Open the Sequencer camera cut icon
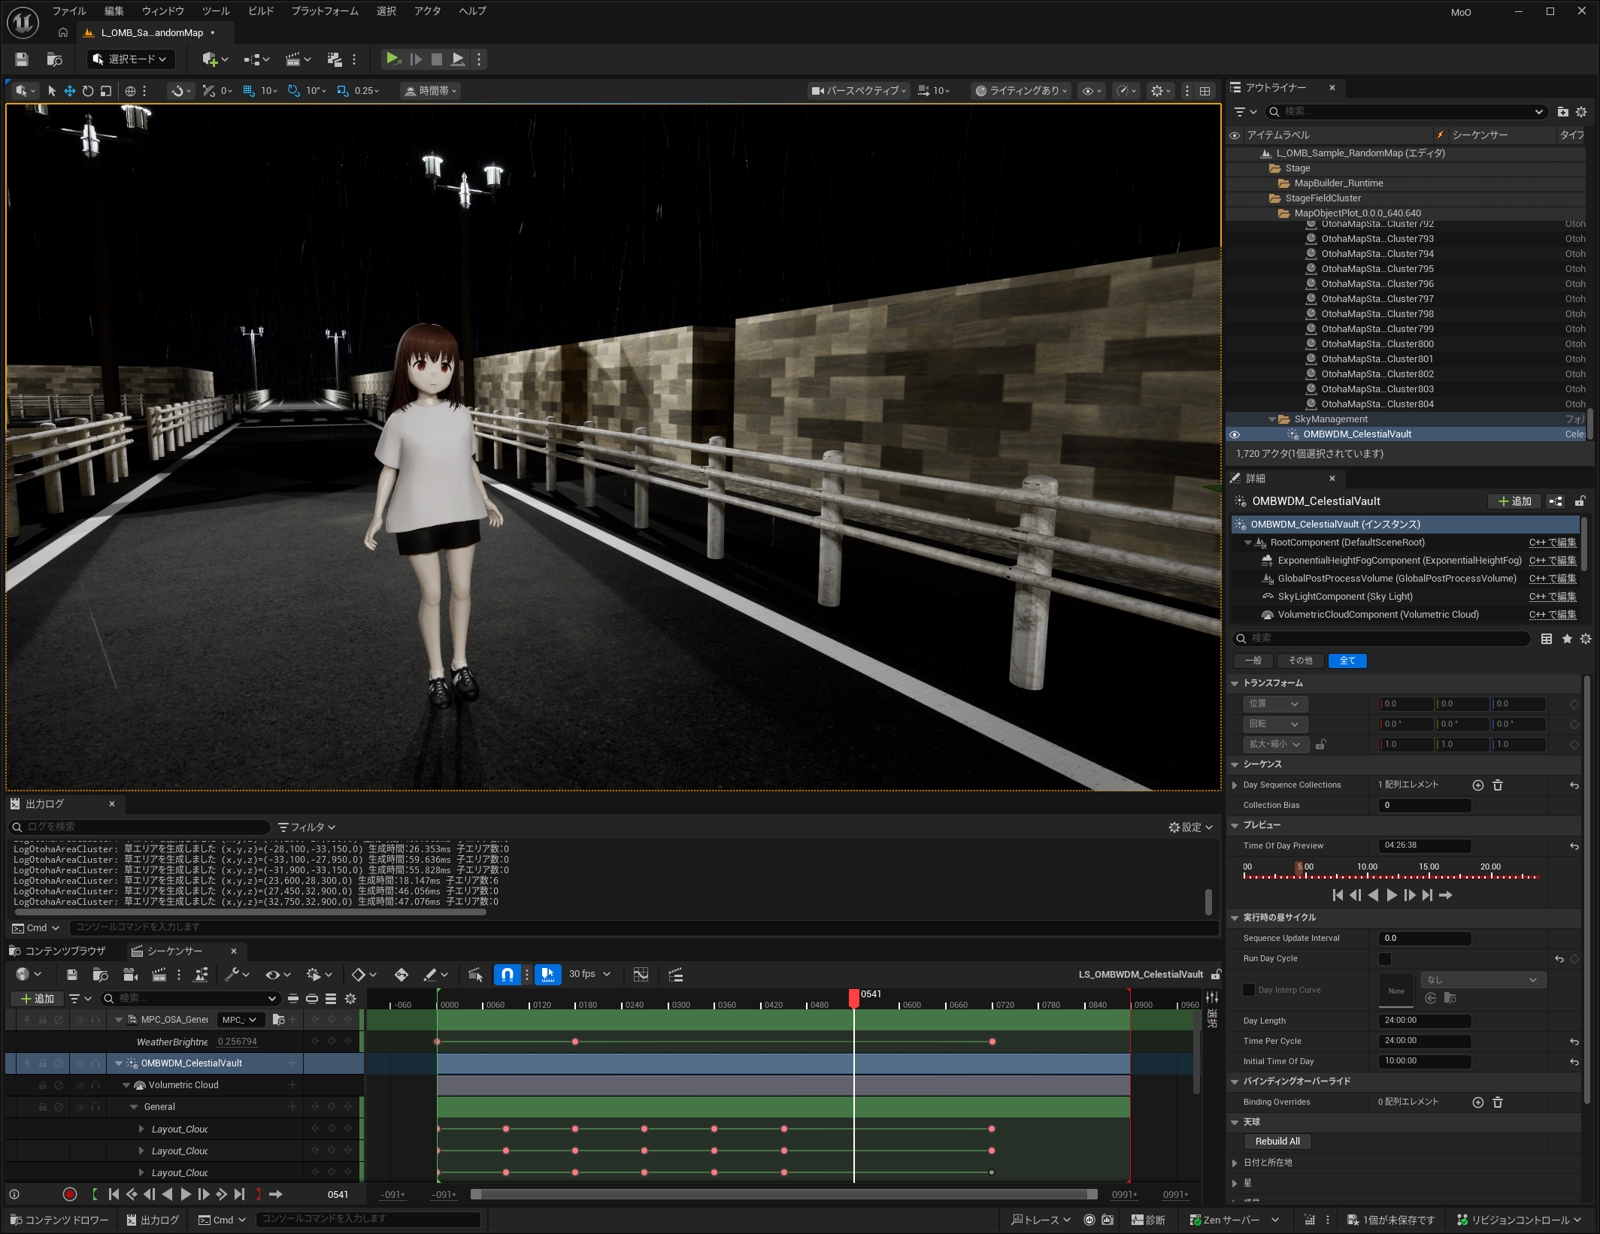This screenshot has width=1600, height=1234. pos(130,974)
